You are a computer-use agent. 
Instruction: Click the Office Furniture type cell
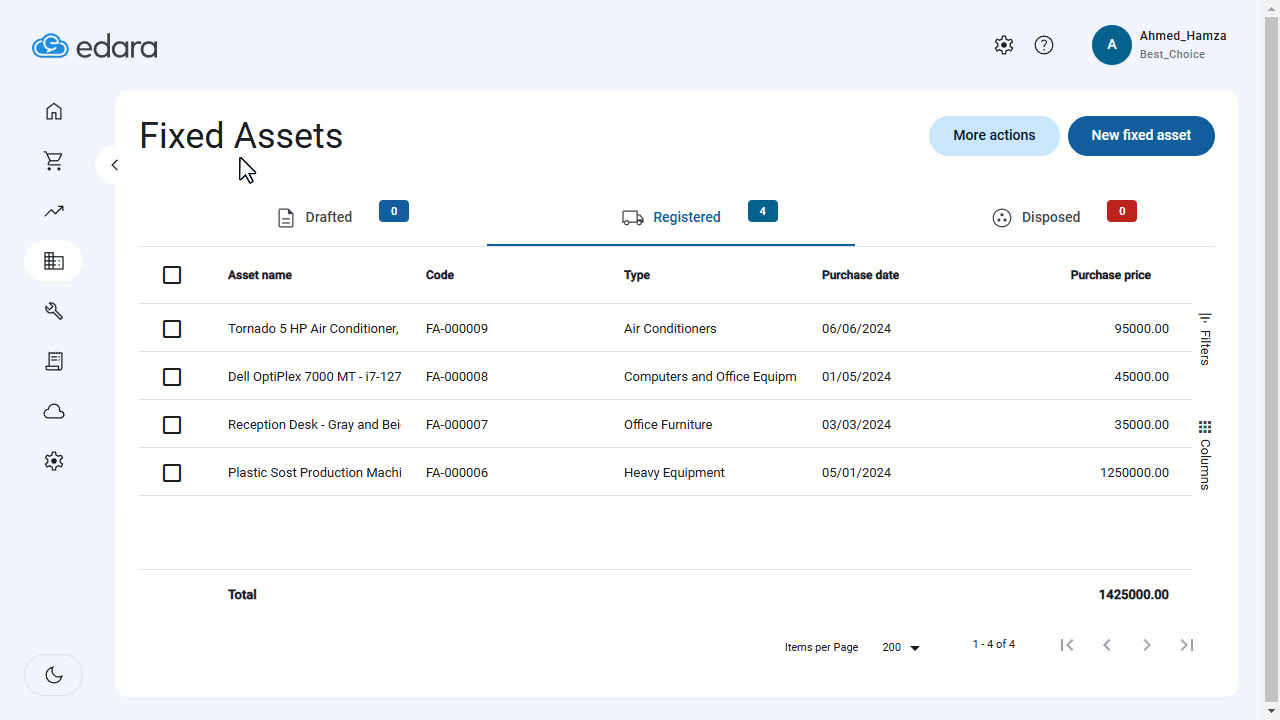[x=668, y=425]
